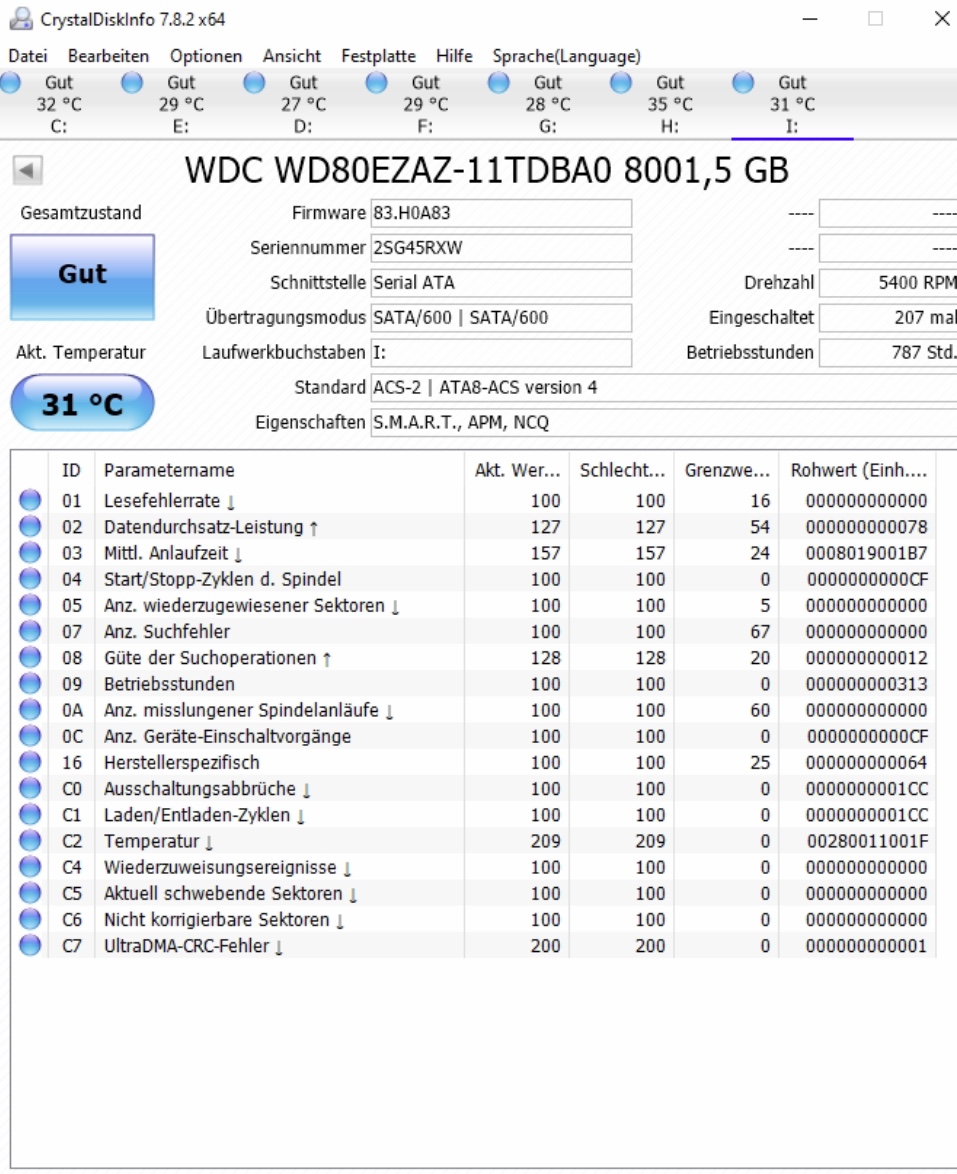Click status orb of Start/Stopp-Zyklen row
957x1174 pixels.
pyautogui.click(x=30, y=578)
